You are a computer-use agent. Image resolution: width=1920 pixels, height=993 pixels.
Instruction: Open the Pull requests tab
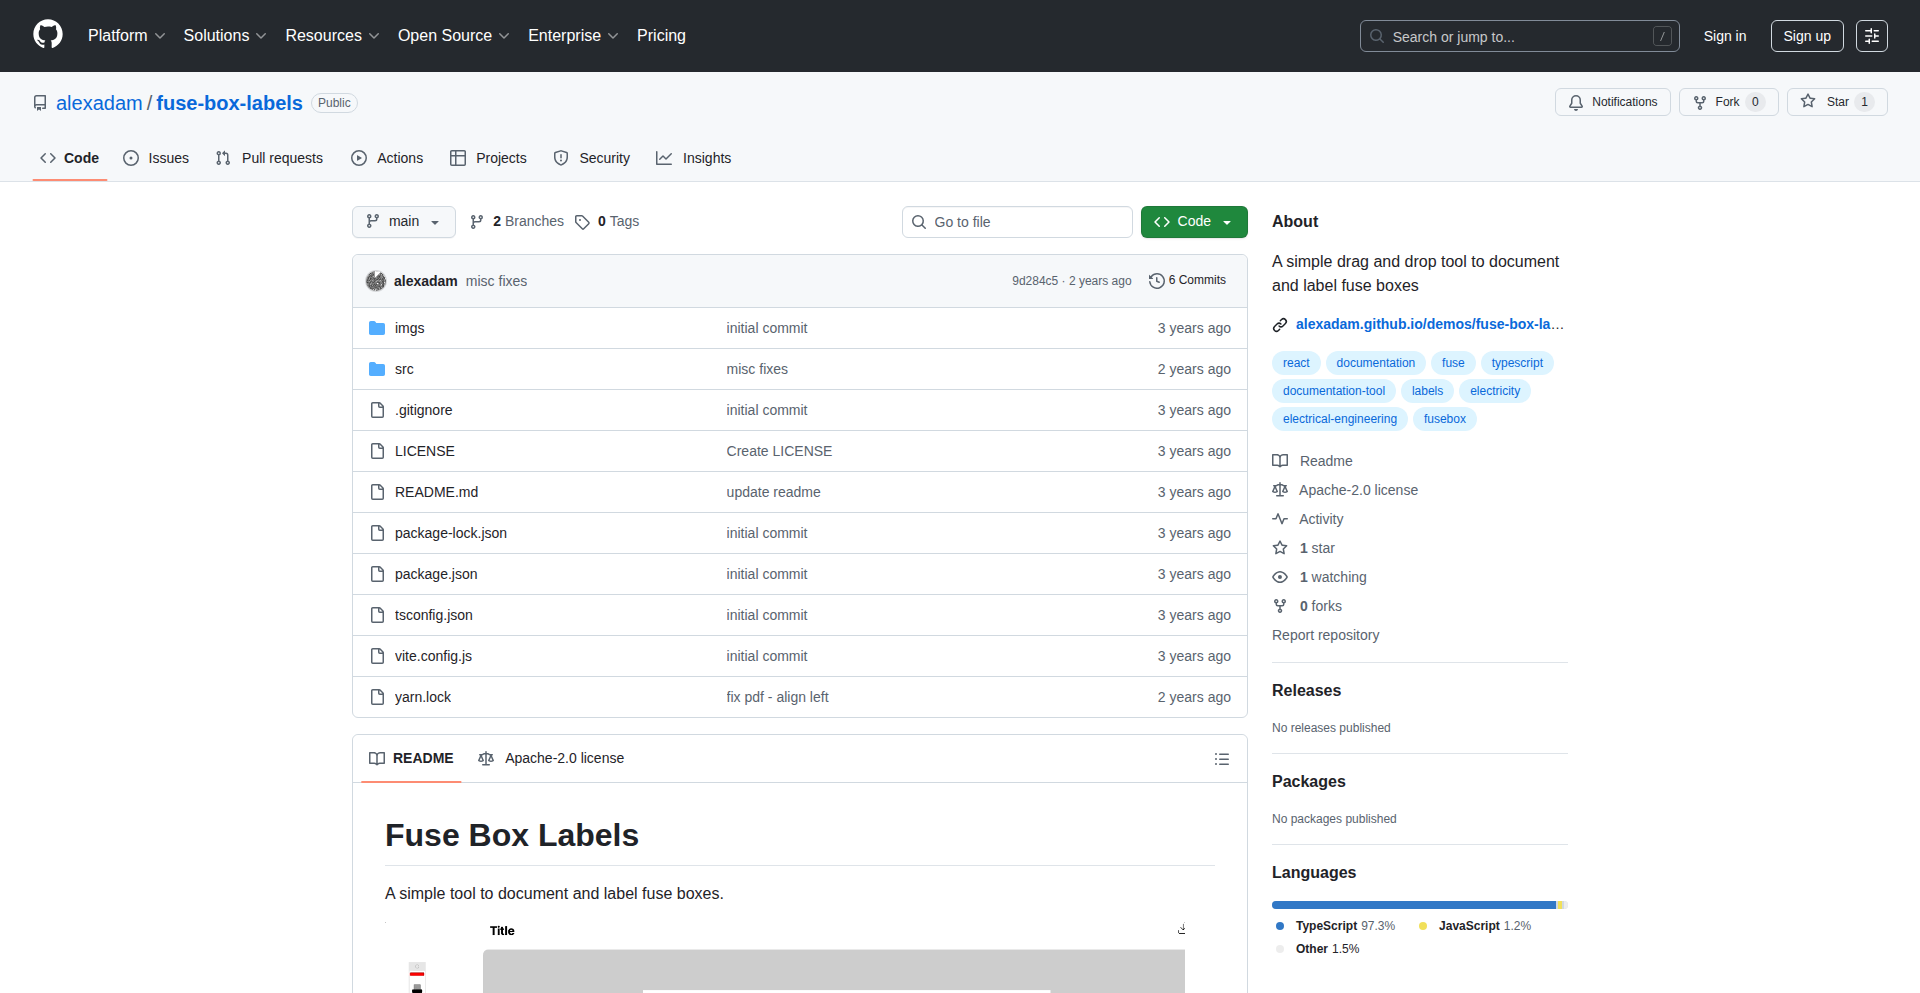click(x=269, y=158)
